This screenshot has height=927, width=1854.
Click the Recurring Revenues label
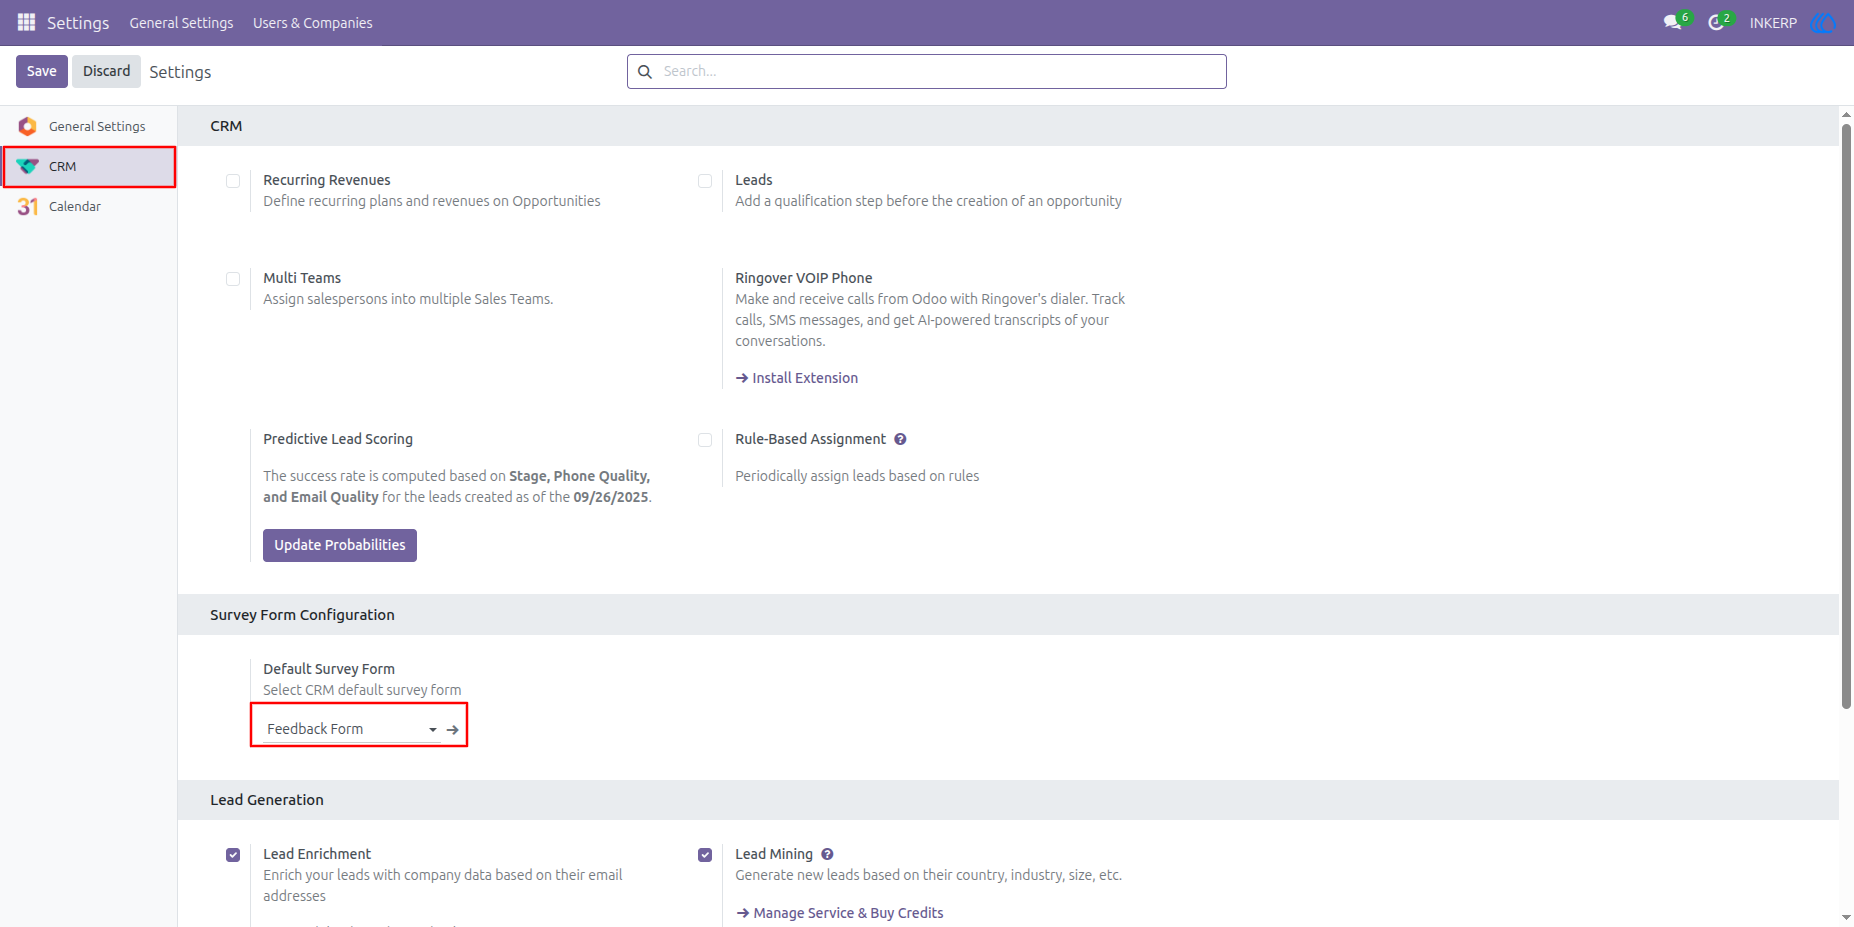(326, 180)
